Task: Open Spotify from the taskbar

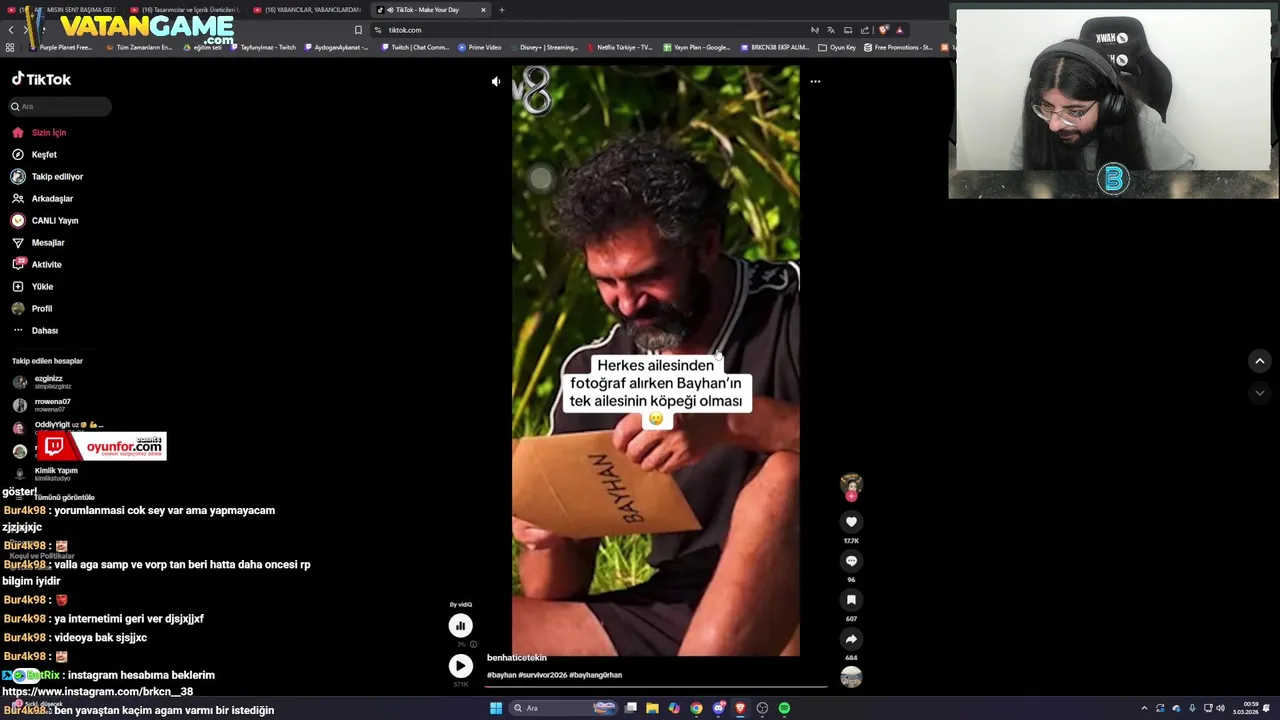Action: click(x=784, y=708)
